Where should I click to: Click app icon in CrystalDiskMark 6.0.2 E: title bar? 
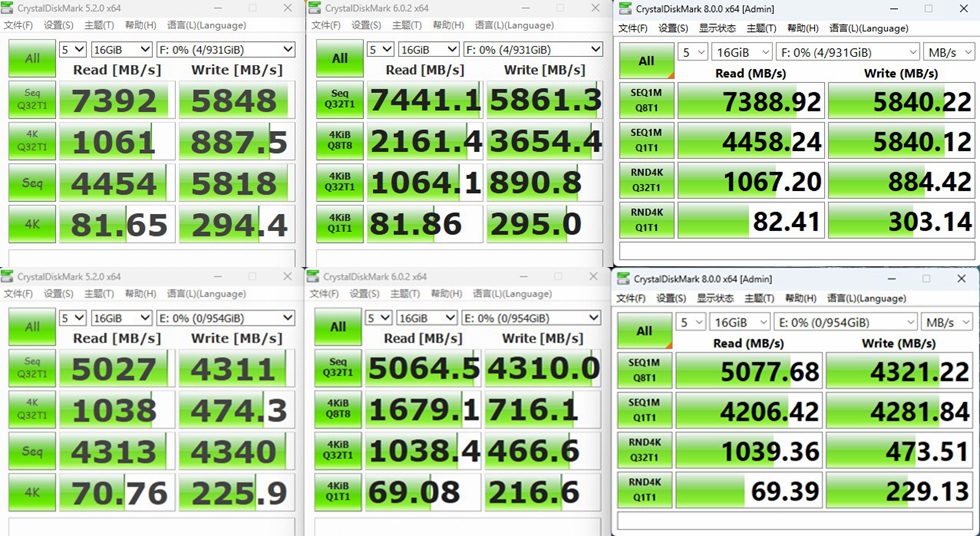click(x=314, y=276)
